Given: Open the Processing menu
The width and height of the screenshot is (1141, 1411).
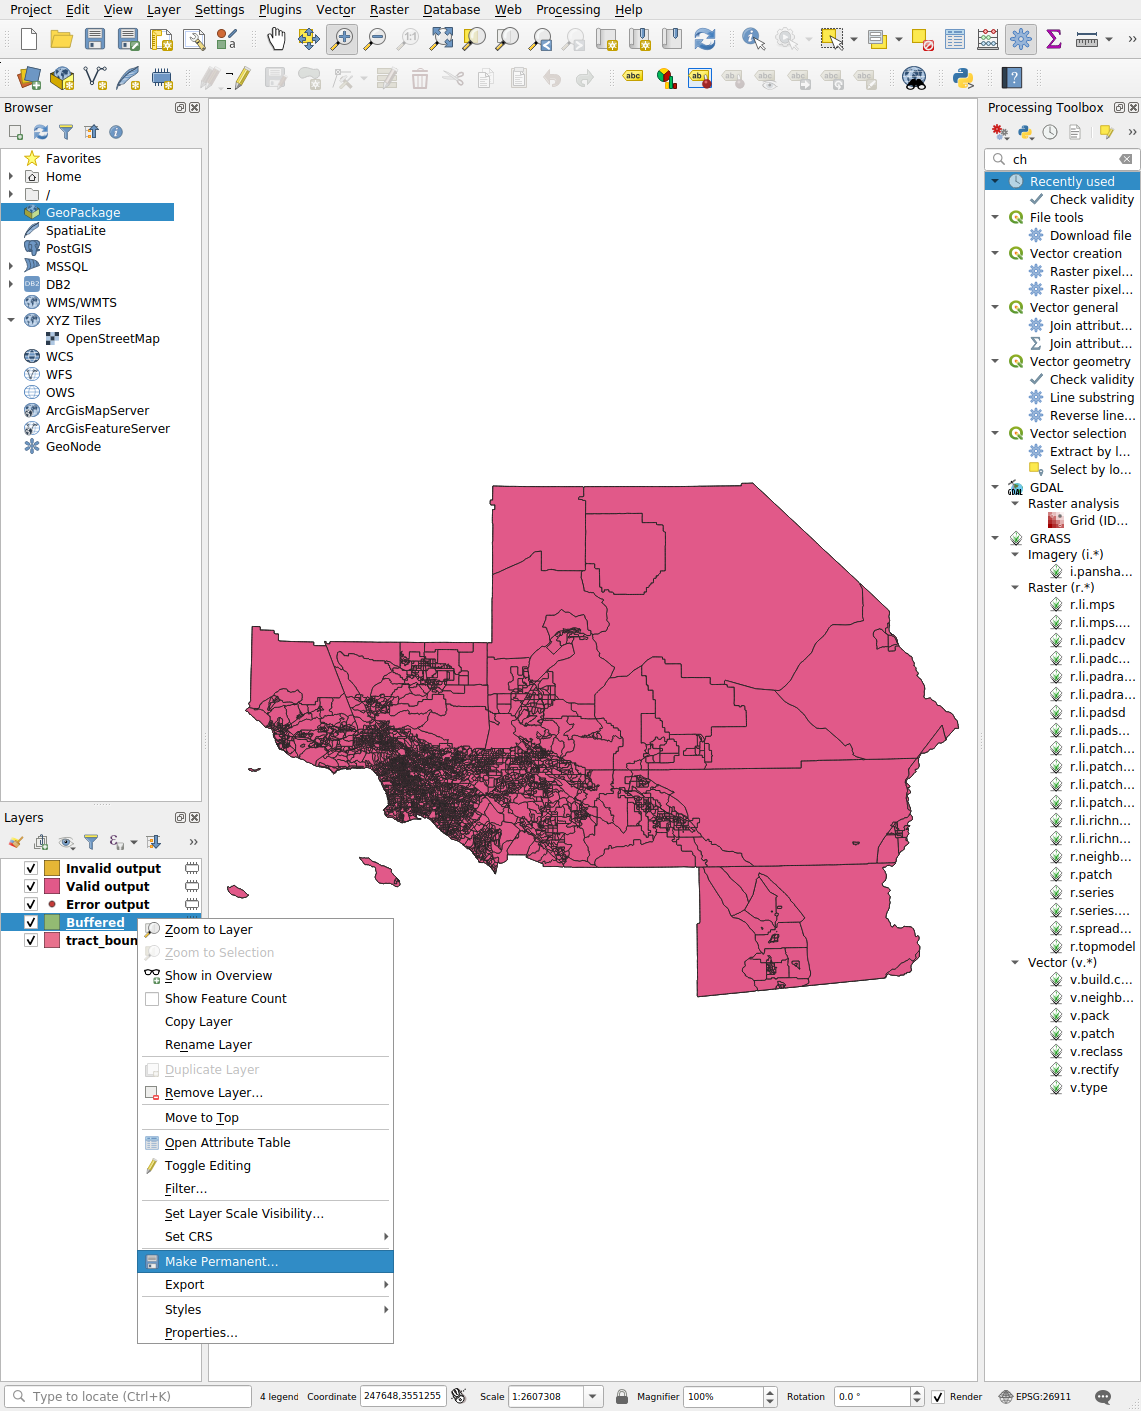Looking at the screenshot, I should [x=567, y=10].
